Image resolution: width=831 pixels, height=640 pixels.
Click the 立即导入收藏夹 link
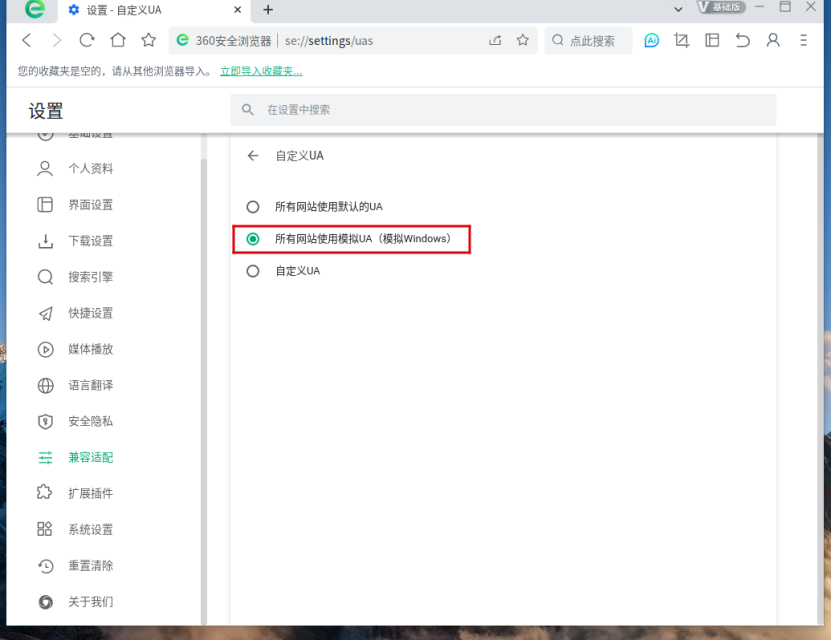261,72
